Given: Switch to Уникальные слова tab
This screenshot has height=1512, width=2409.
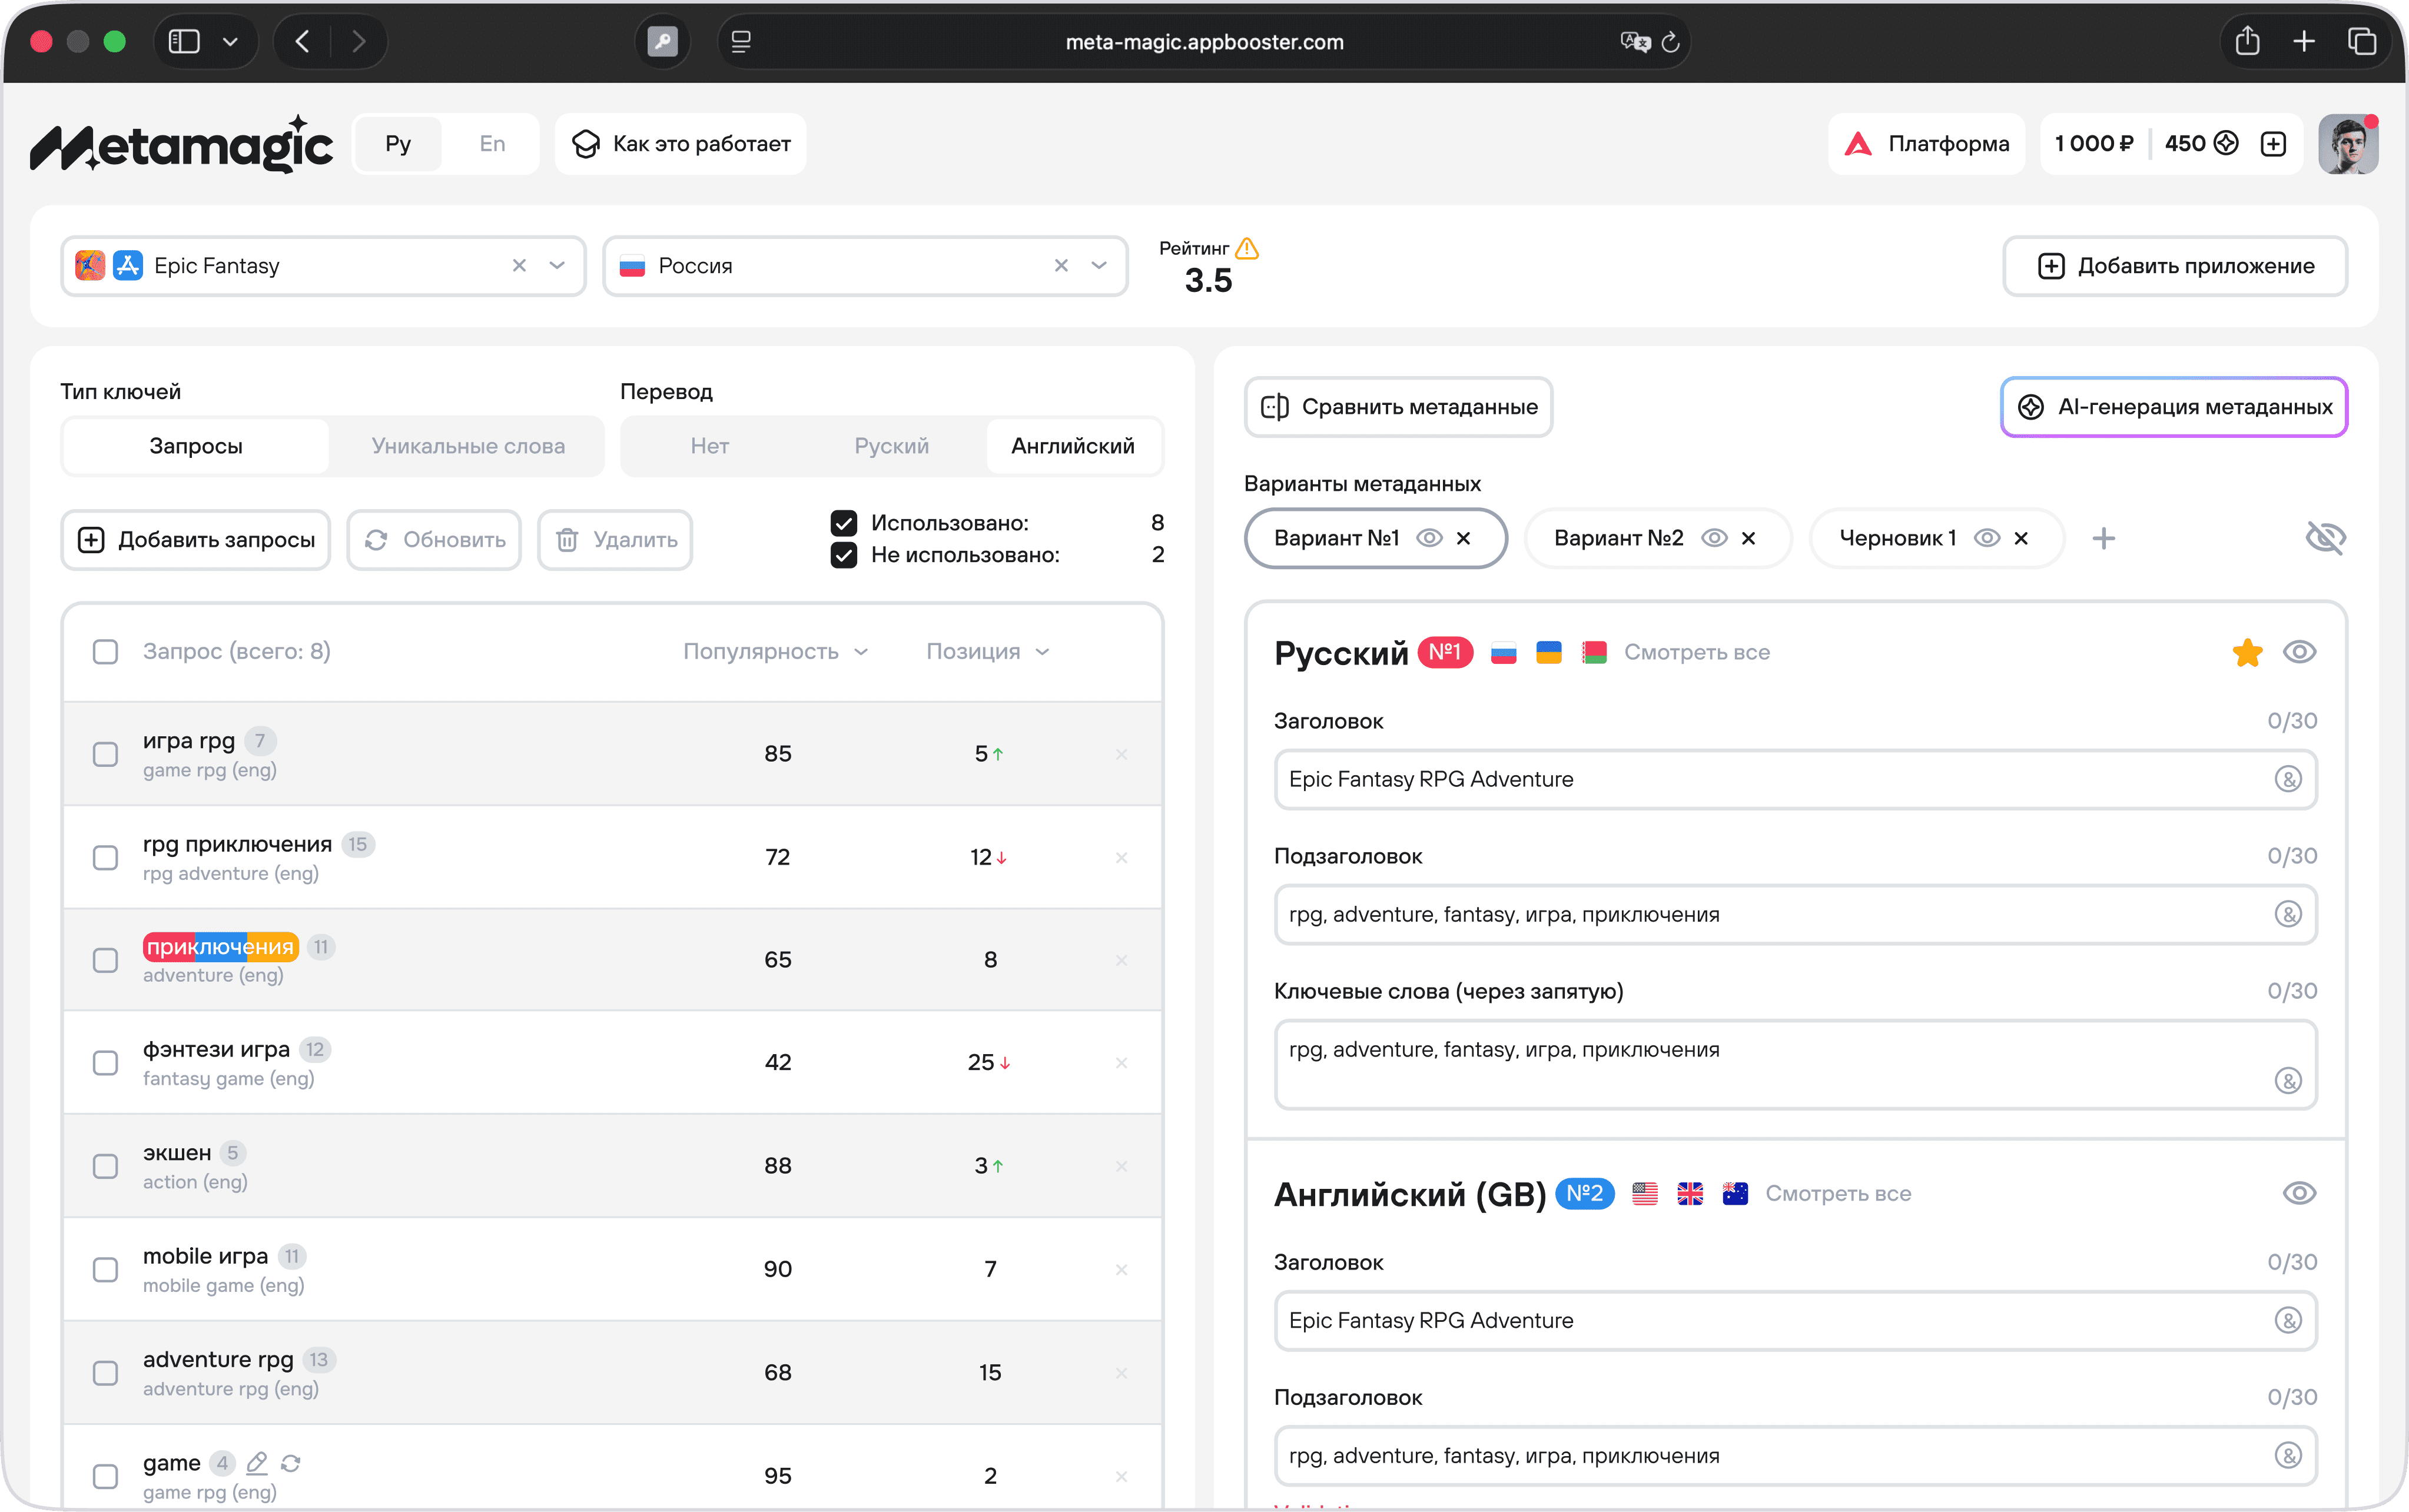Looking at the screenshot, I should tap(468, 446).
